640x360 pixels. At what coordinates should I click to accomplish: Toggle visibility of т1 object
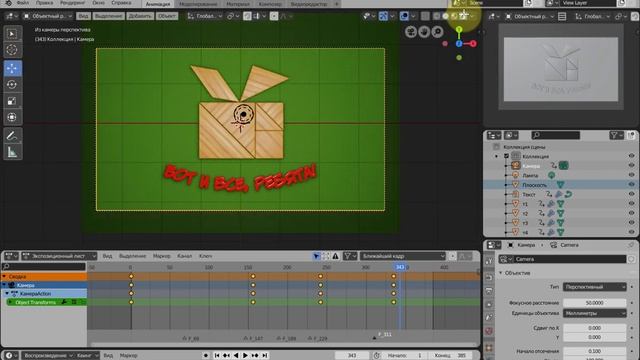631,204
